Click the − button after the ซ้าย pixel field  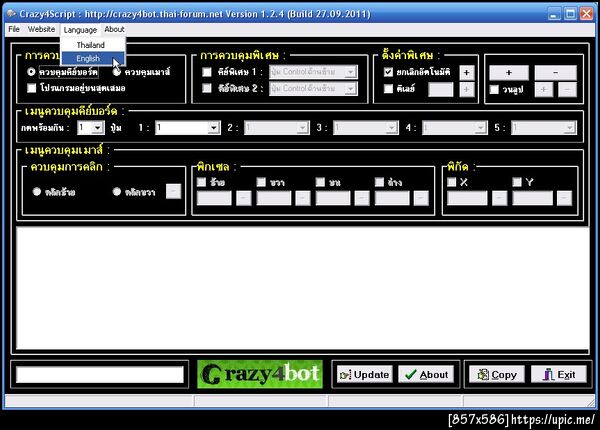(243, 198)
